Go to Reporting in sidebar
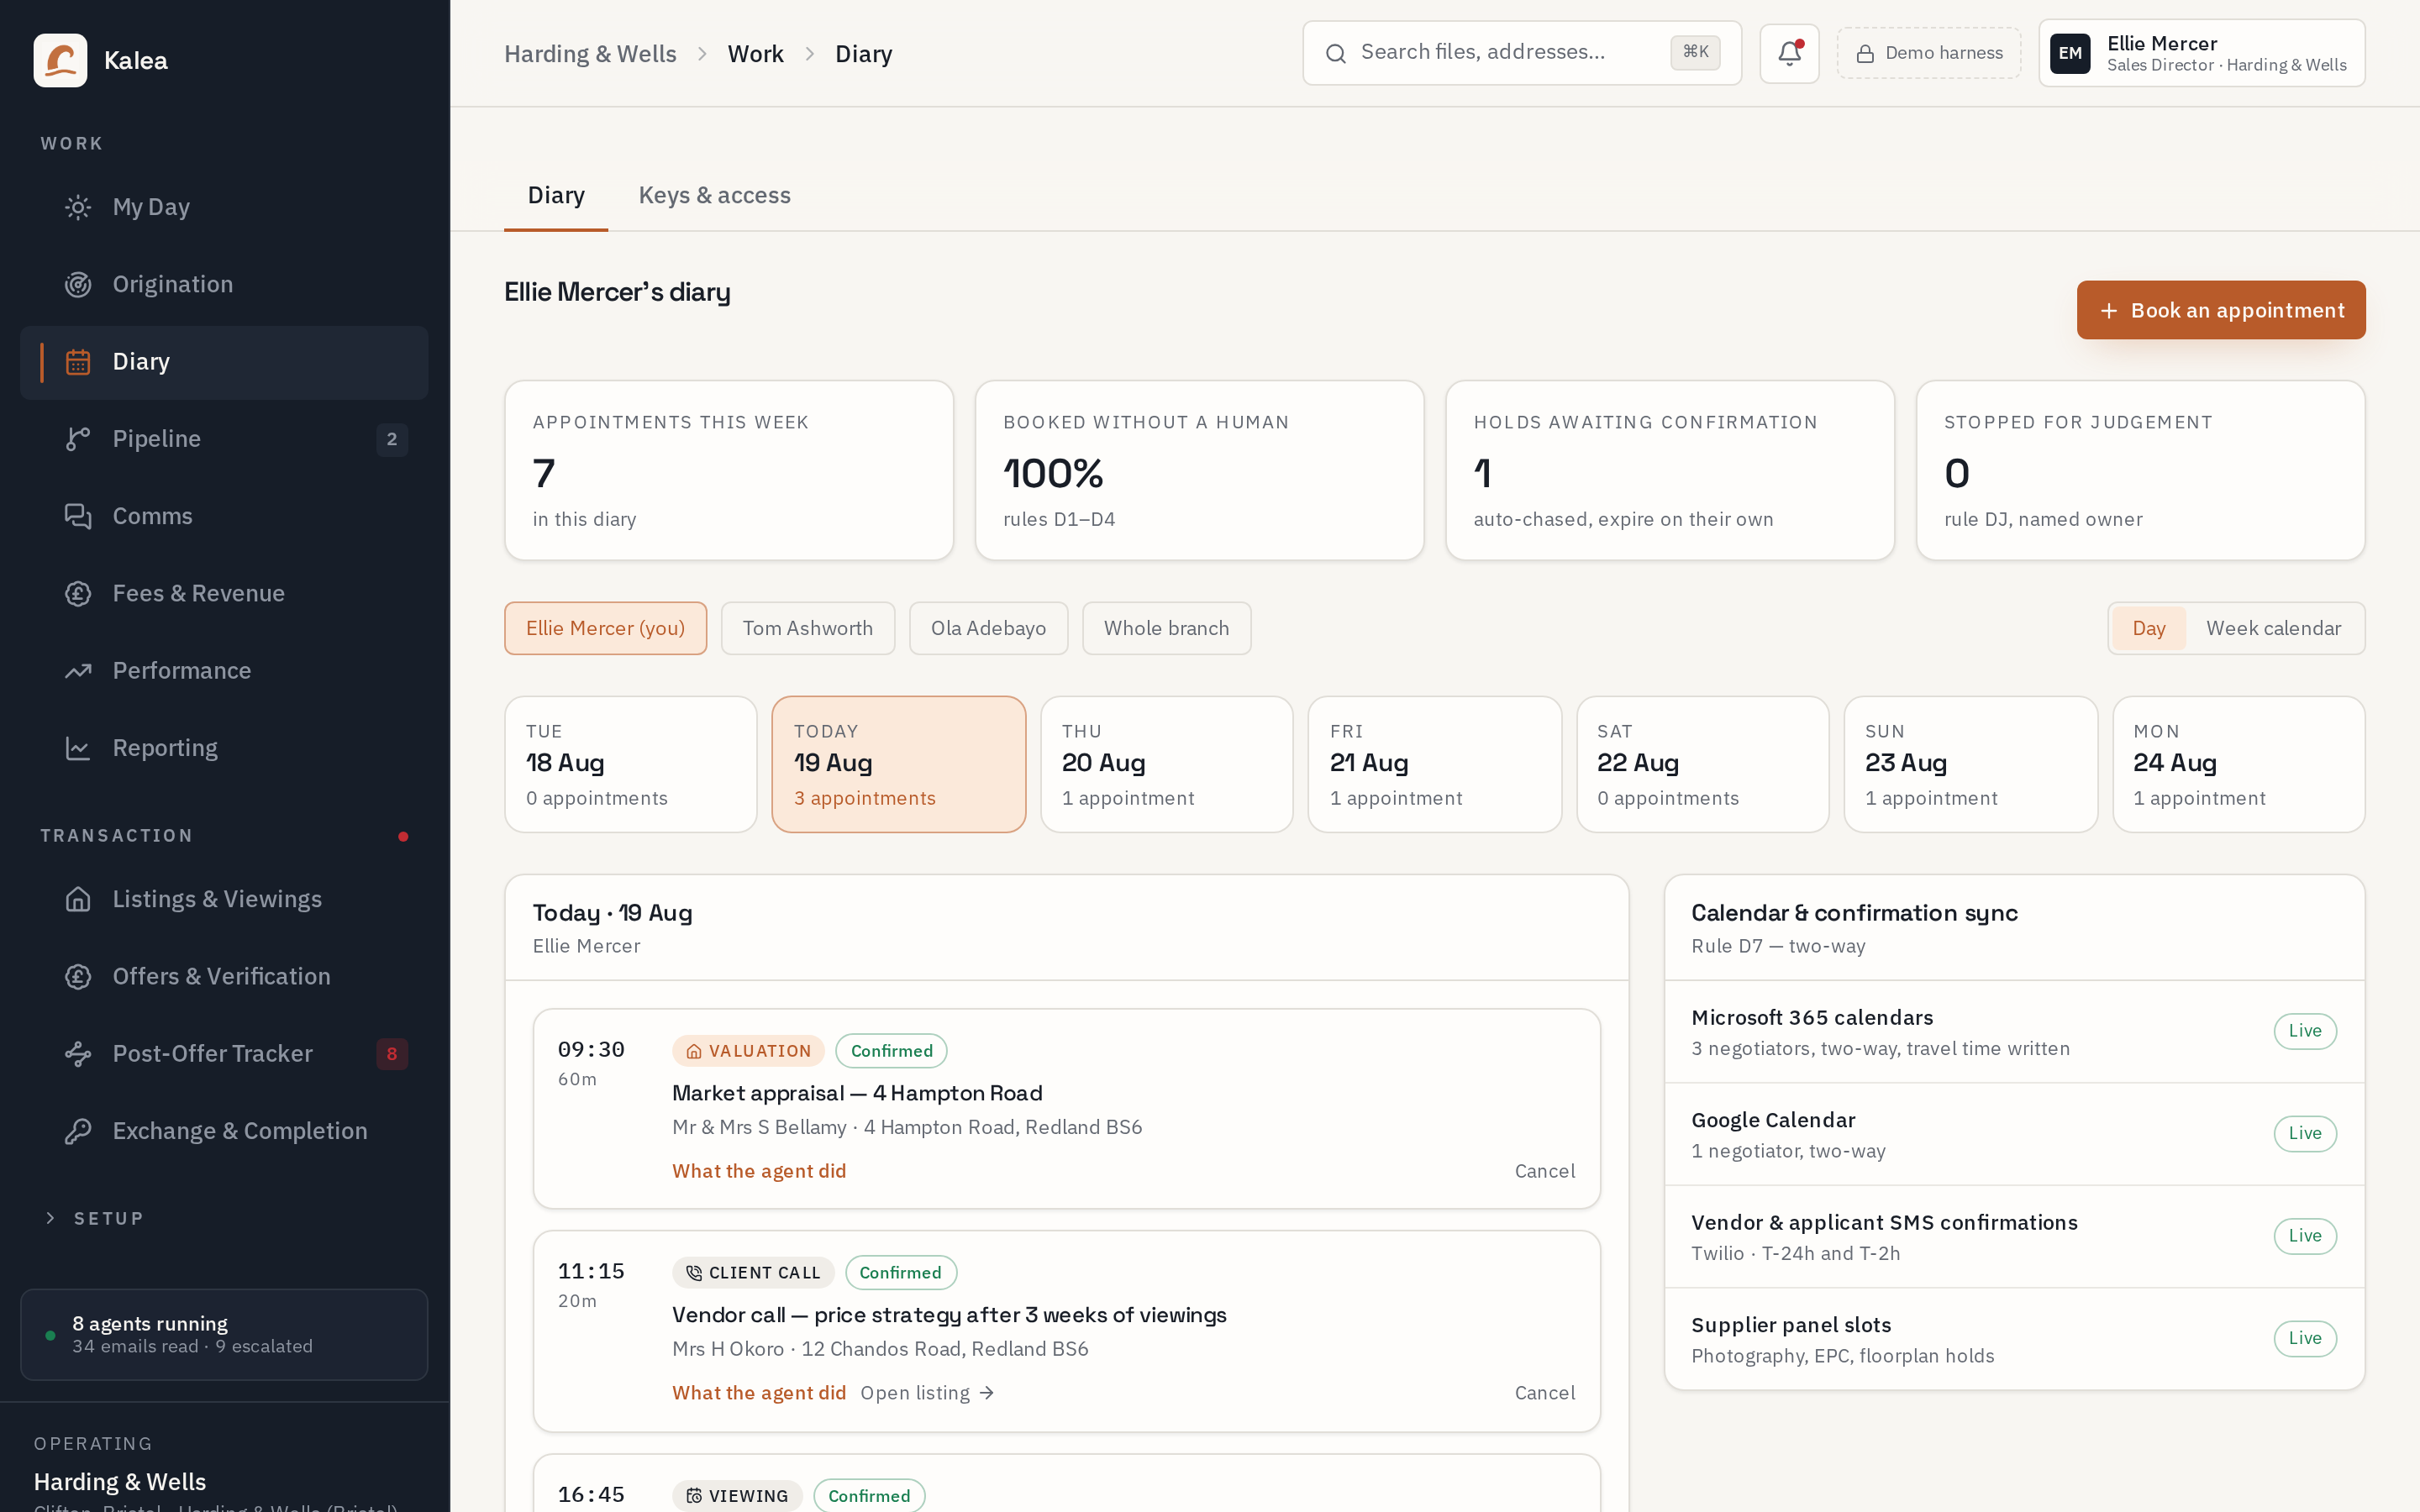The height and width of the screenshot is (1512, 2420). pos(224,748)
